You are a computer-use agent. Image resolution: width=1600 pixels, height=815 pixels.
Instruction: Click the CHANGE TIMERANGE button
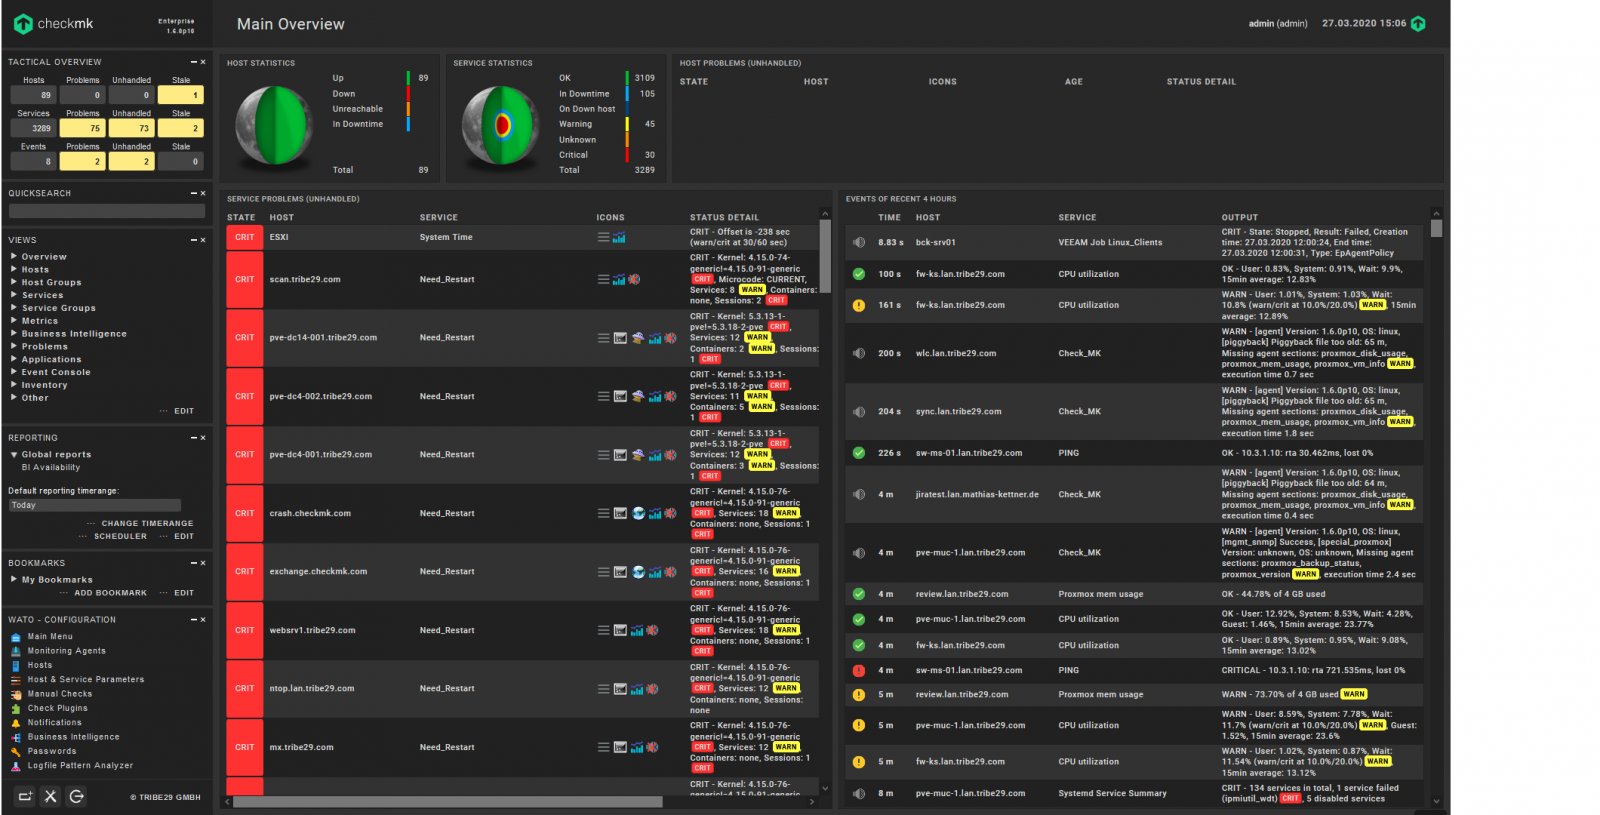tap(147, 524)
